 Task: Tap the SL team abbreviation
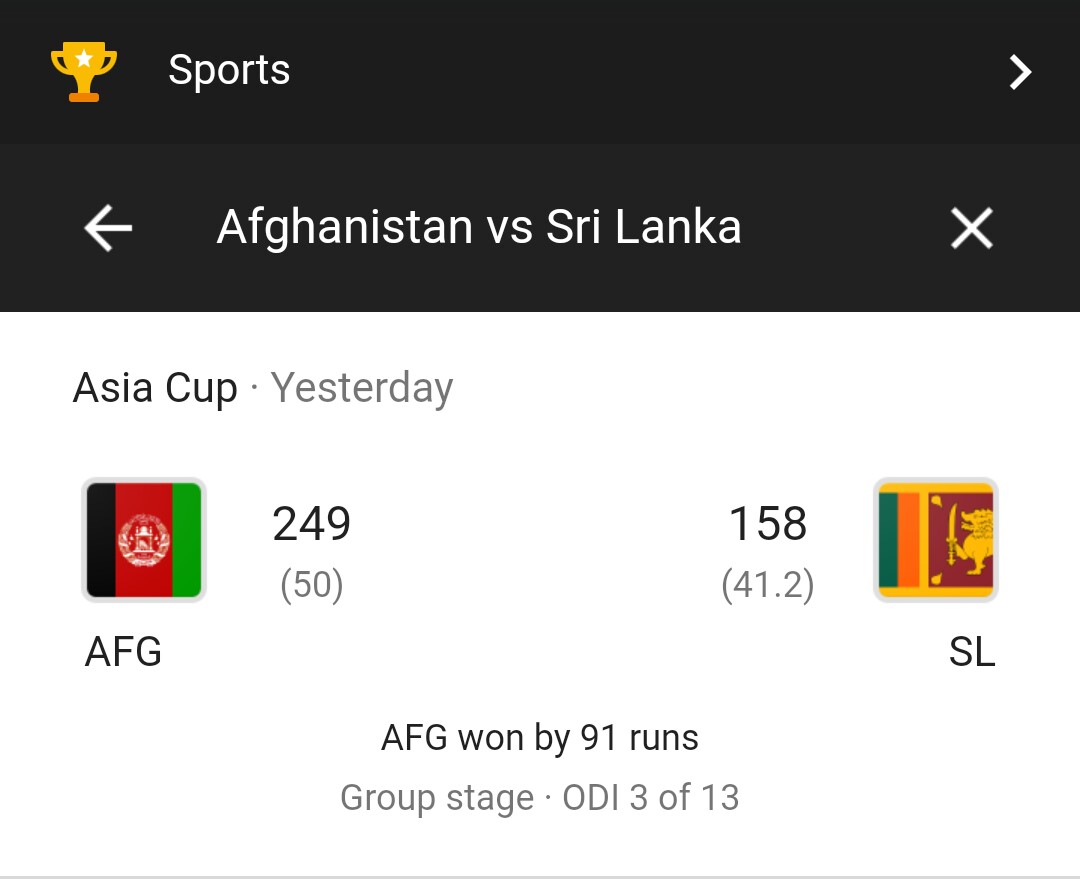click(x=971, y=652)
